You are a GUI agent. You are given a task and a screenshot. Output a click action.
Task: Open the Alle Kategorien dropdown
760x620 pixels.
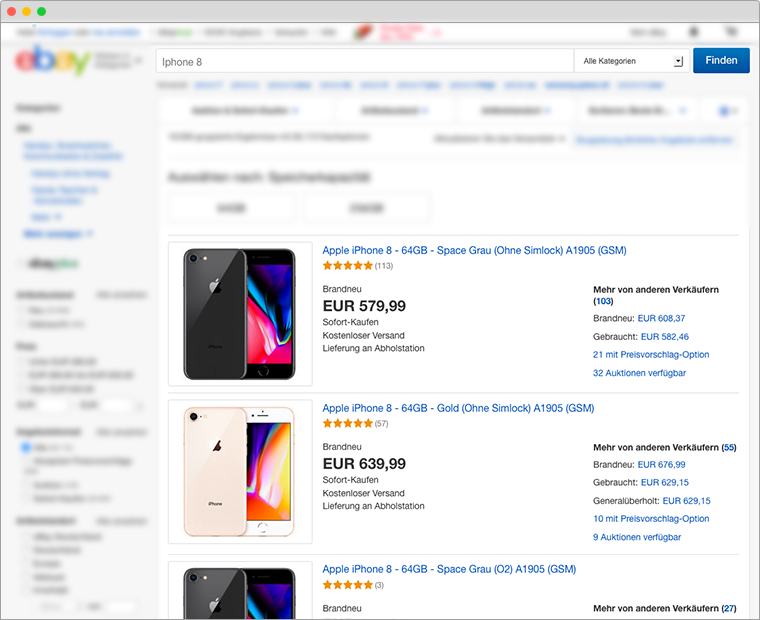click(x=630, y=61)
